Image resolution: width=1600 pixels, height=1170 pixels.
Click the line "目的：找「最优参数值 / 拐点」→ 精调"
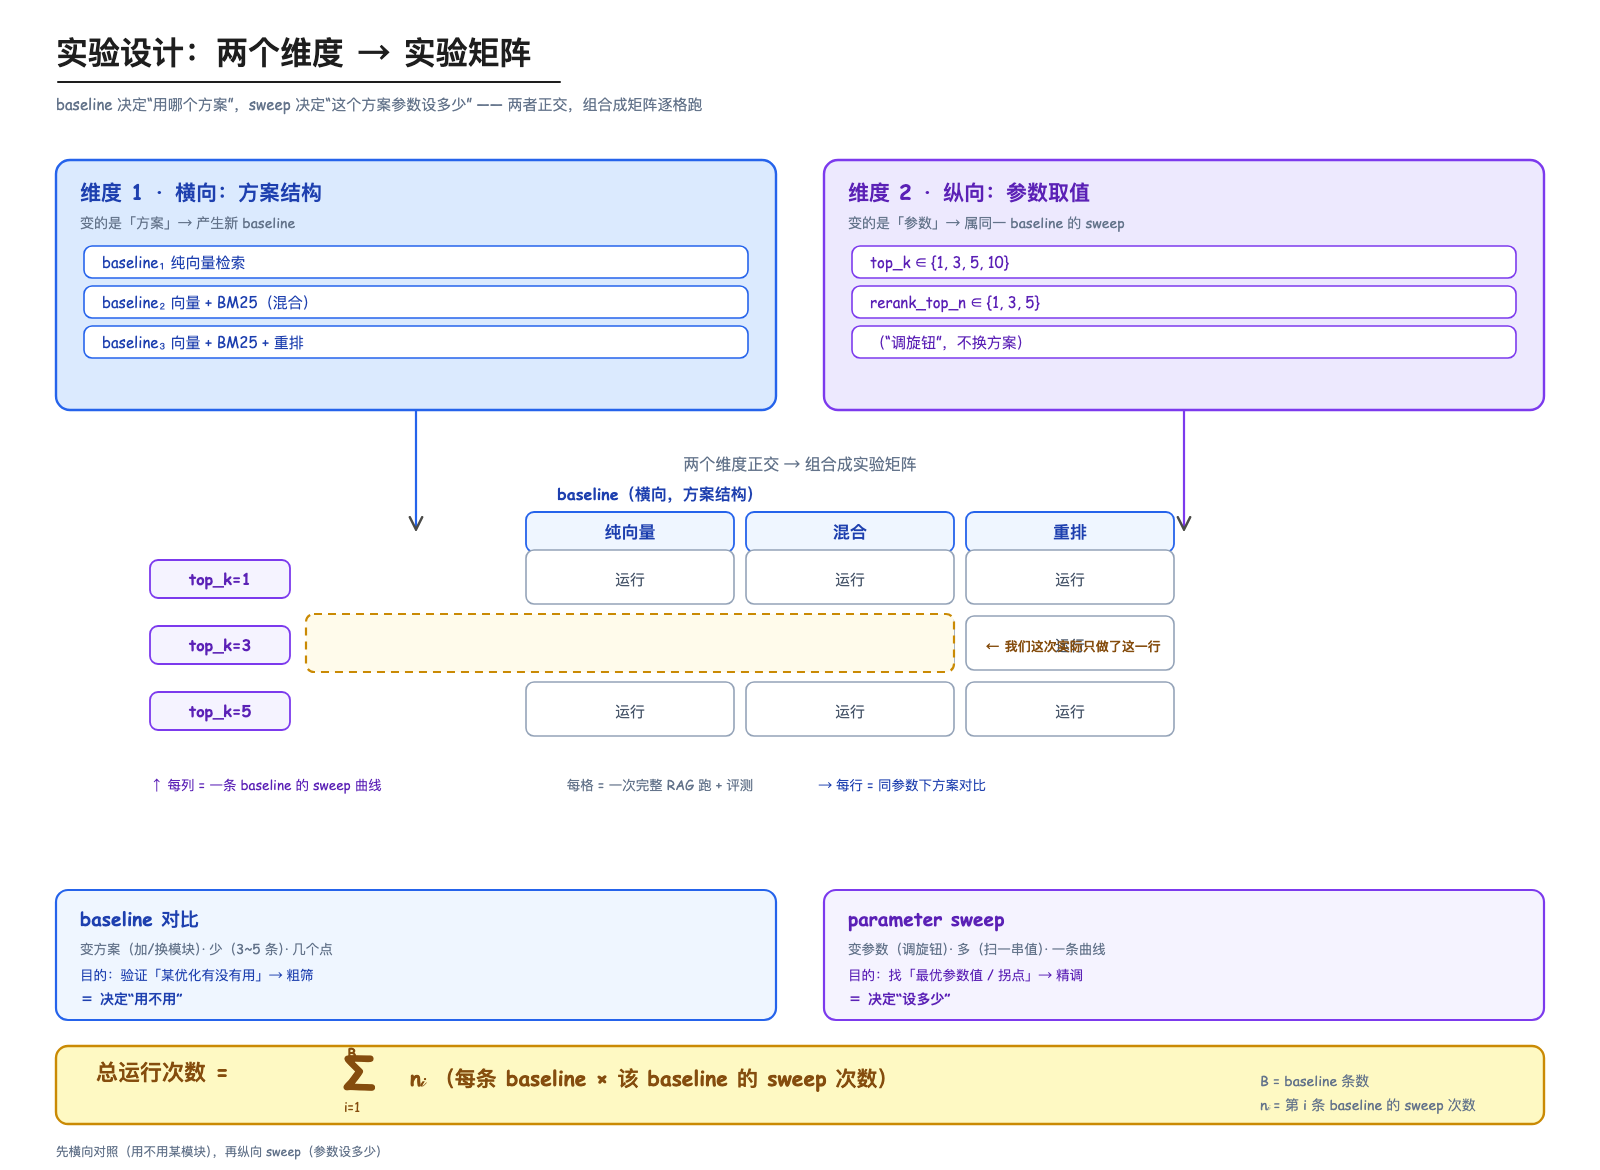point(966,975)
